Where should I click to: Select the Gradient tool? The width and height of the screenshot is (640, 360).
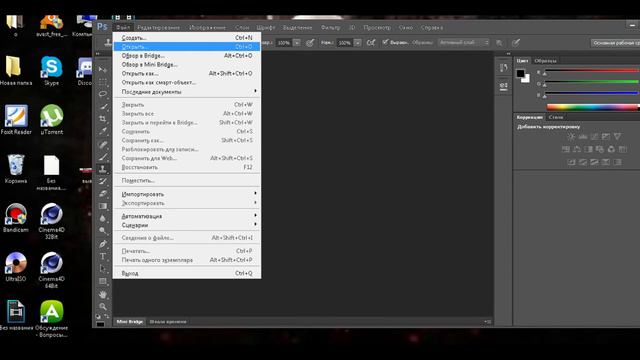pyautogui.click(x=102, y=206)
